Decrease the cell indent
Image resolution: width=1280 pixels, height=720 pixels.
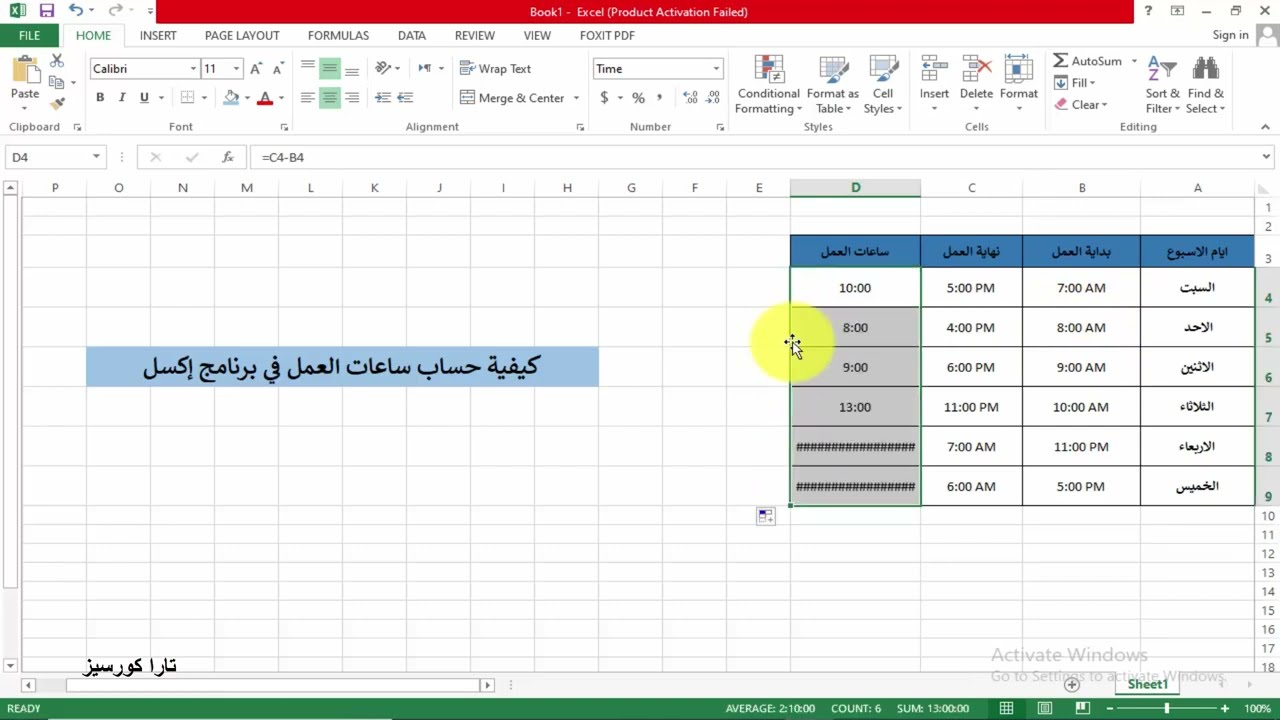tap(383, 98)
